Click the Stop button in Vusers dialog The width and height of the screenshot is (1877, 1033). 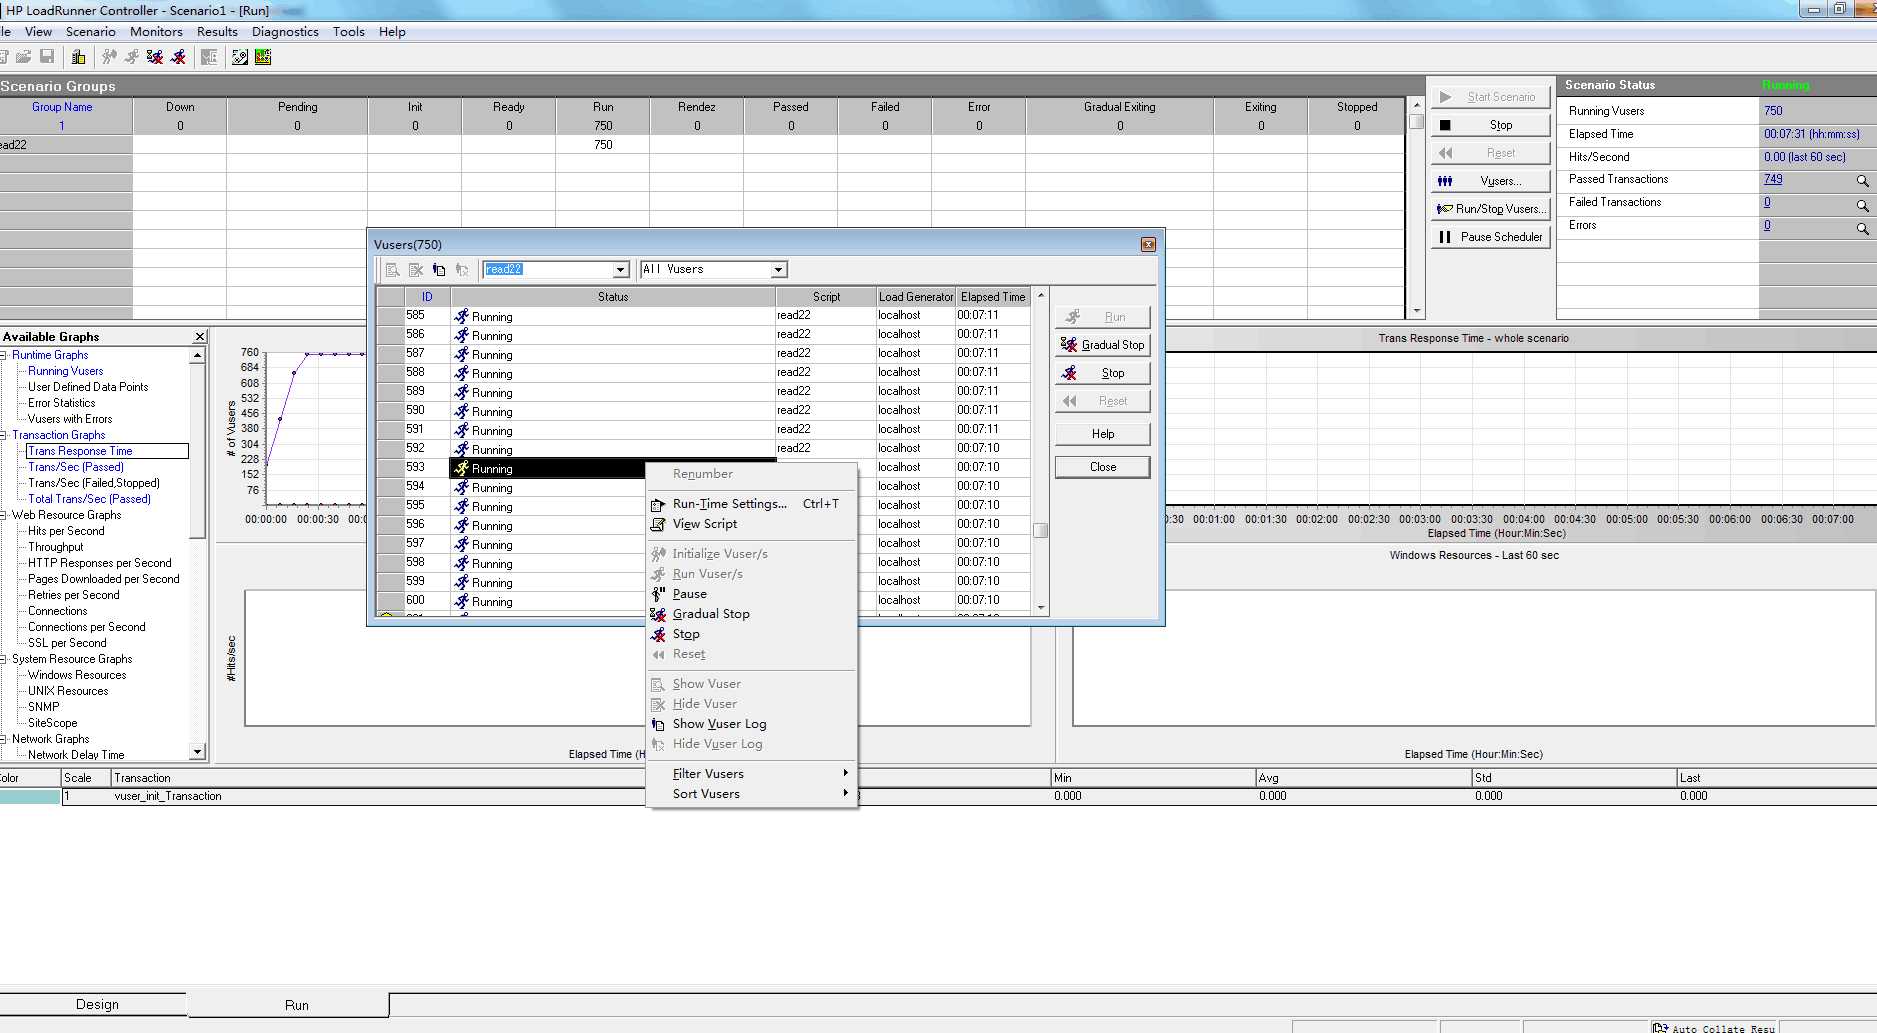click(x=1102, y=373)
